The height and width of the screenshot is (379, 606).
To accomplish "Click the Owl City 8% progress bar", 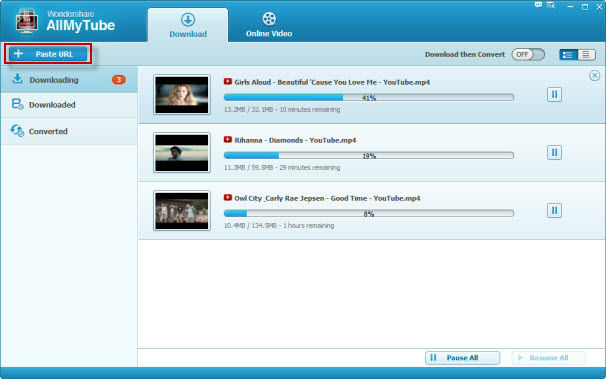I will click(x=369, y=213).
